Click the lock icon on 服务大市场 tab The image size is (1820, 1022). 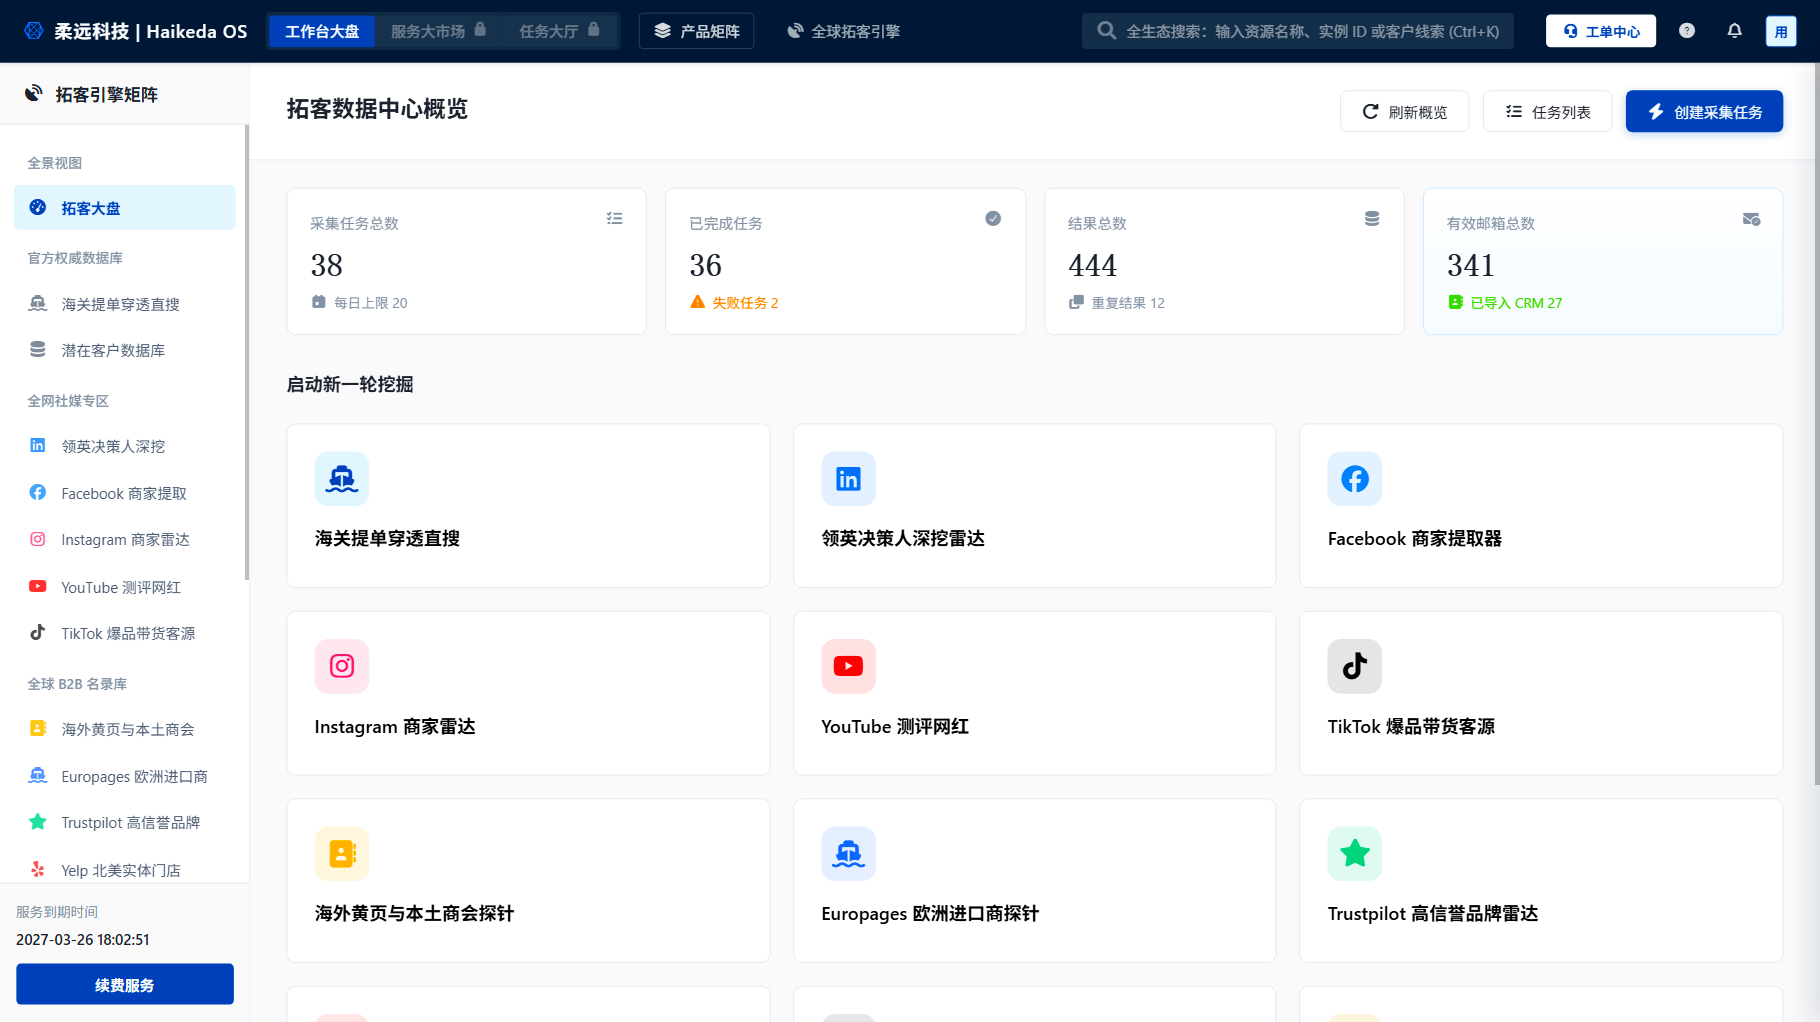pyautogui.click(x=480, y=30)
